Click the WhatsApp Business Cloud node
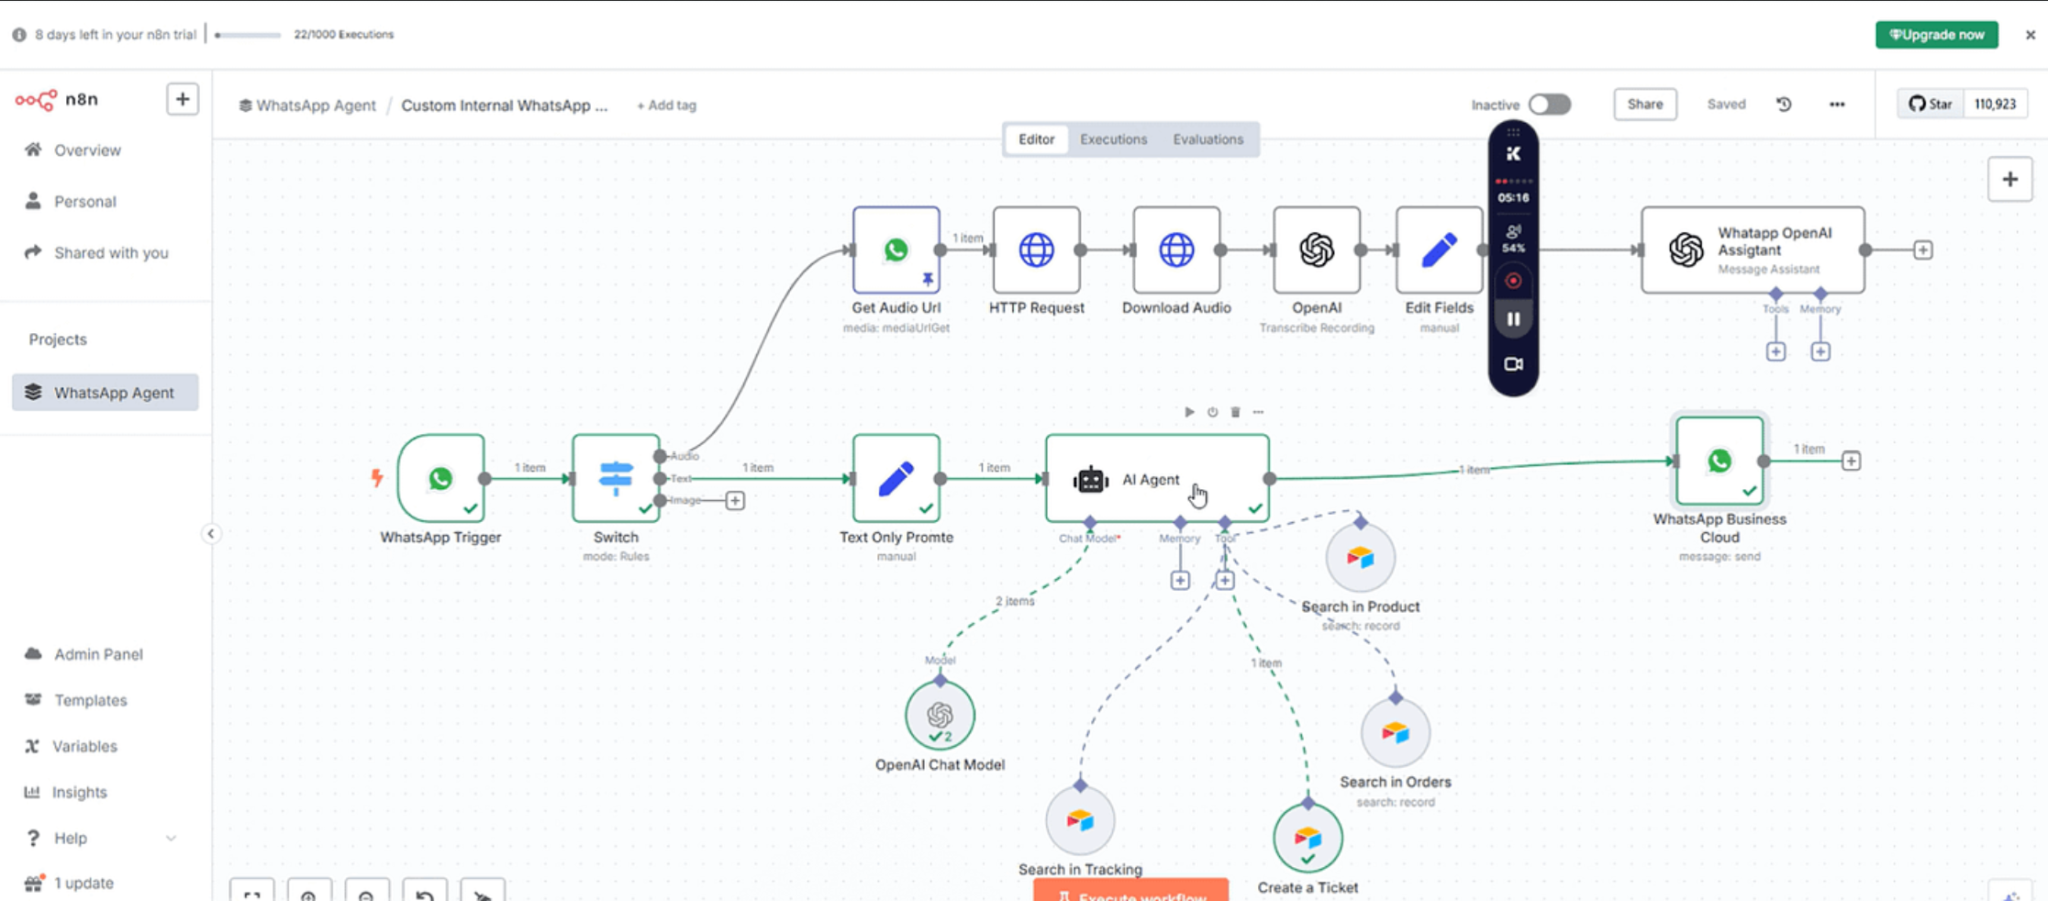 coord(1719,461)
